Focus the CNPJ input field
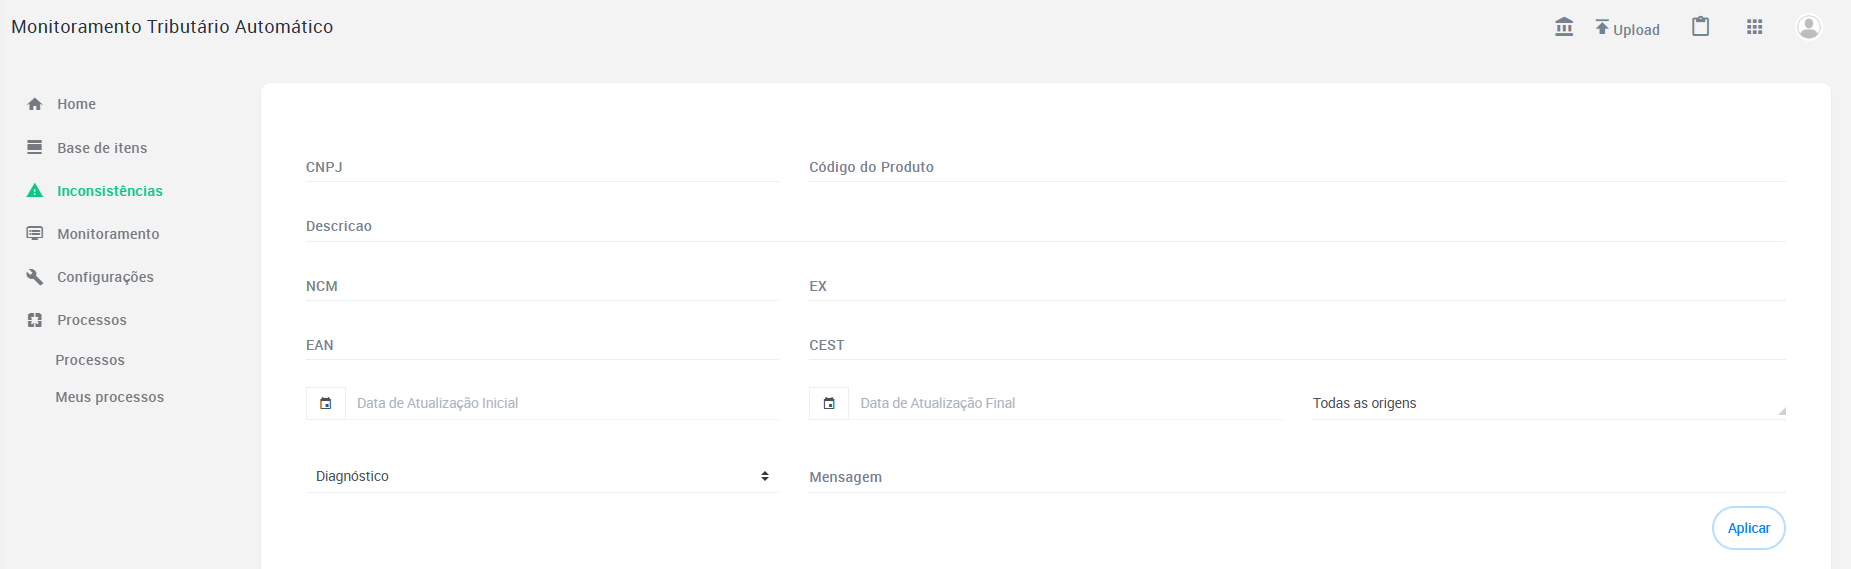 click(x=542, y=167)
